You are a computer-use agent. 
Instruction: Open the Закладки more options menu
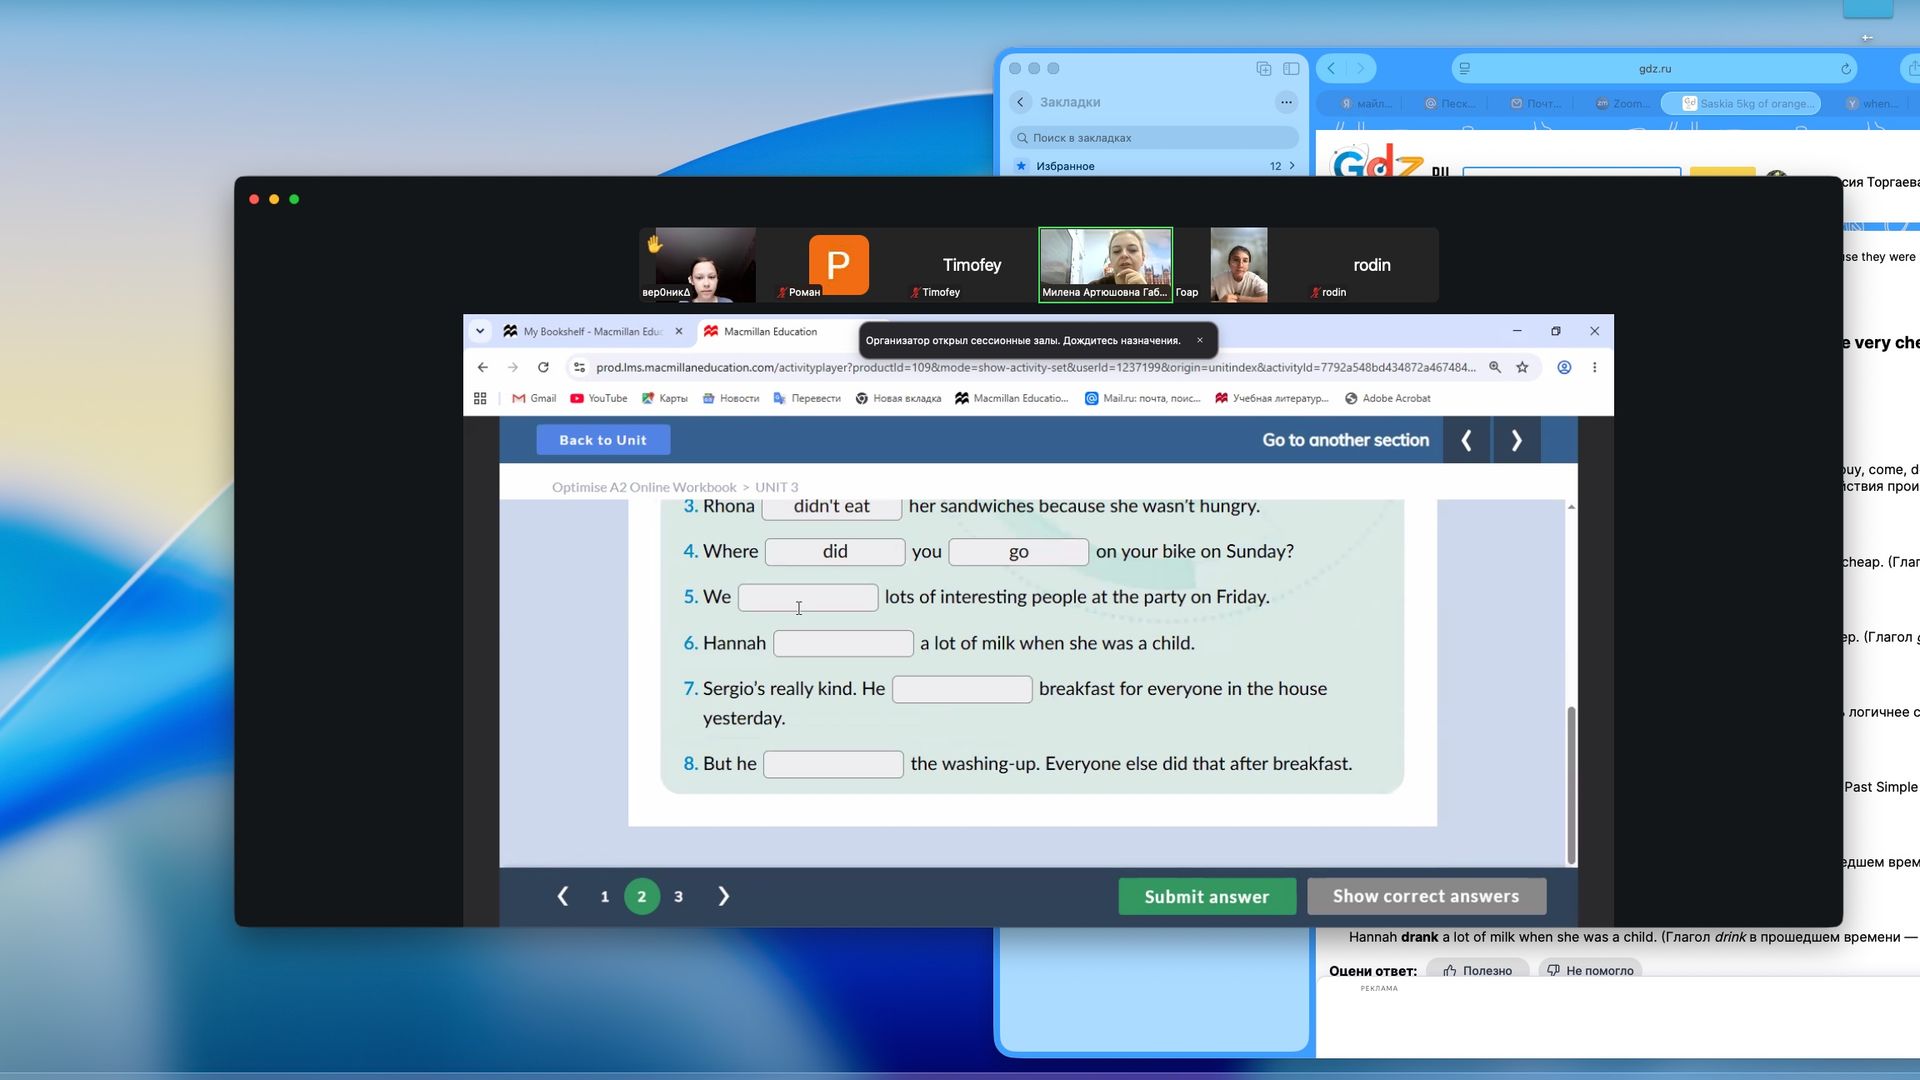1286,102
